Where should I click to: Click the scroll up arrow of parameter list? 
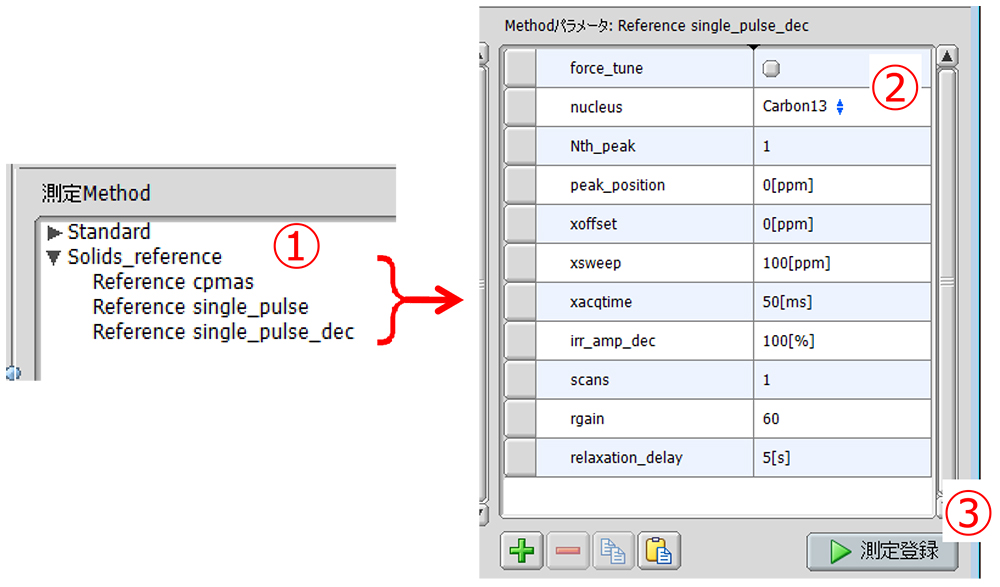pyautogui.click(x=946, y=56)
